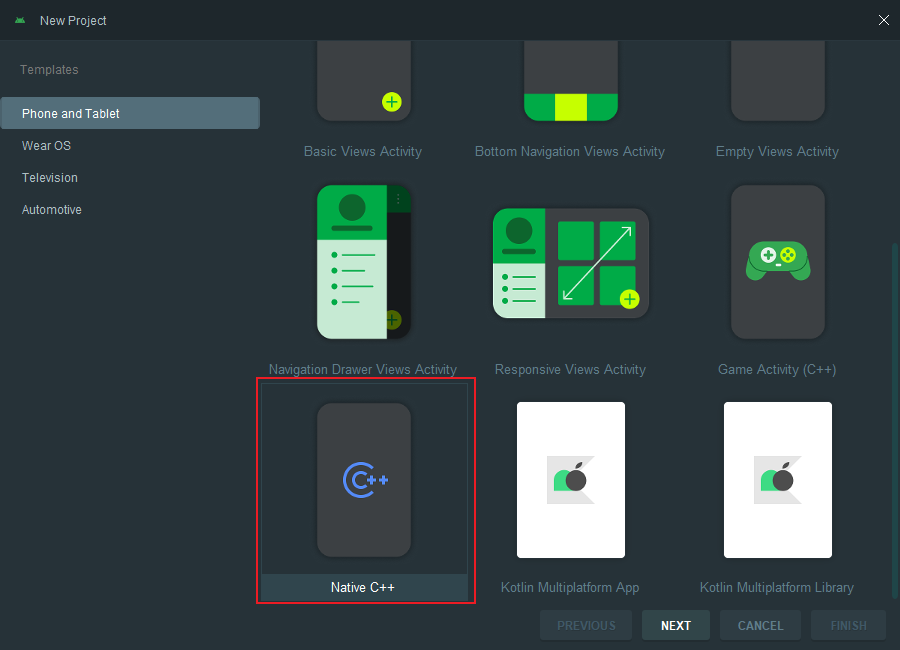This screenshot has height=650, width=900.
Task: Switch to Automotive templates
Action: pos(130,210)
